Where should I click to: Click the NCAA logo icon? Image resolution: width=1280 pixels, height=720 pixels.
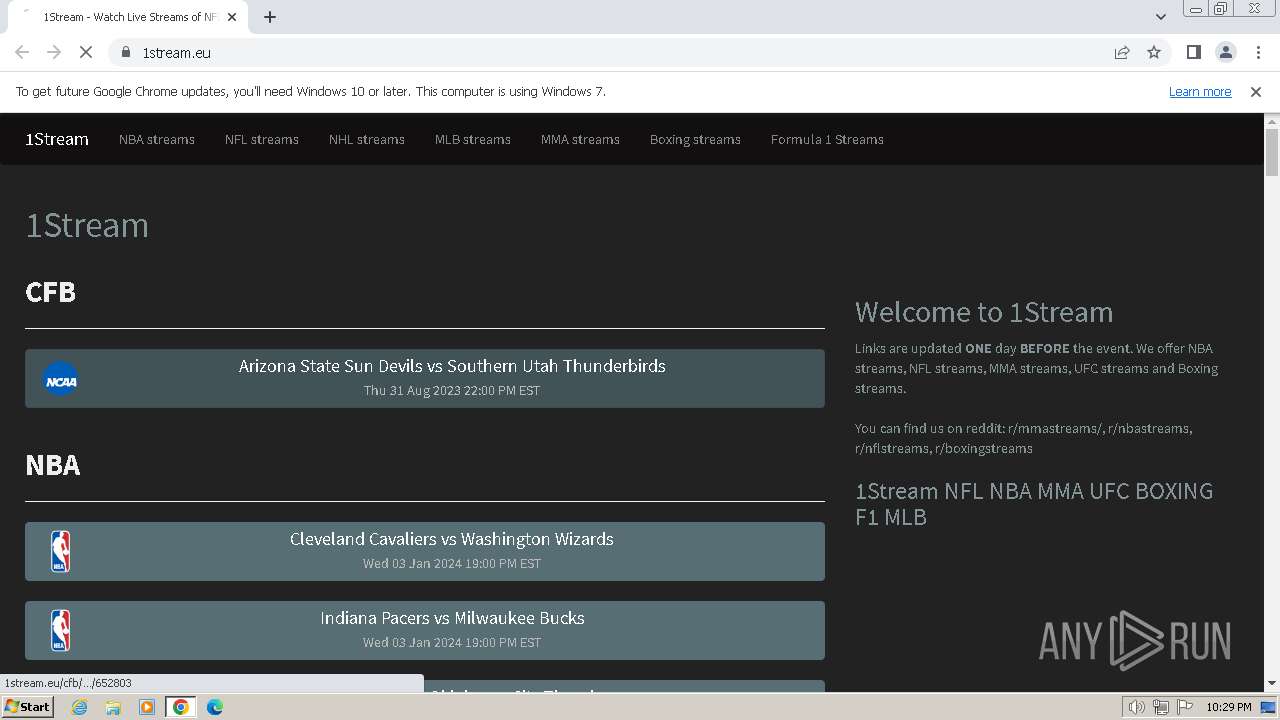pos(60,379)
